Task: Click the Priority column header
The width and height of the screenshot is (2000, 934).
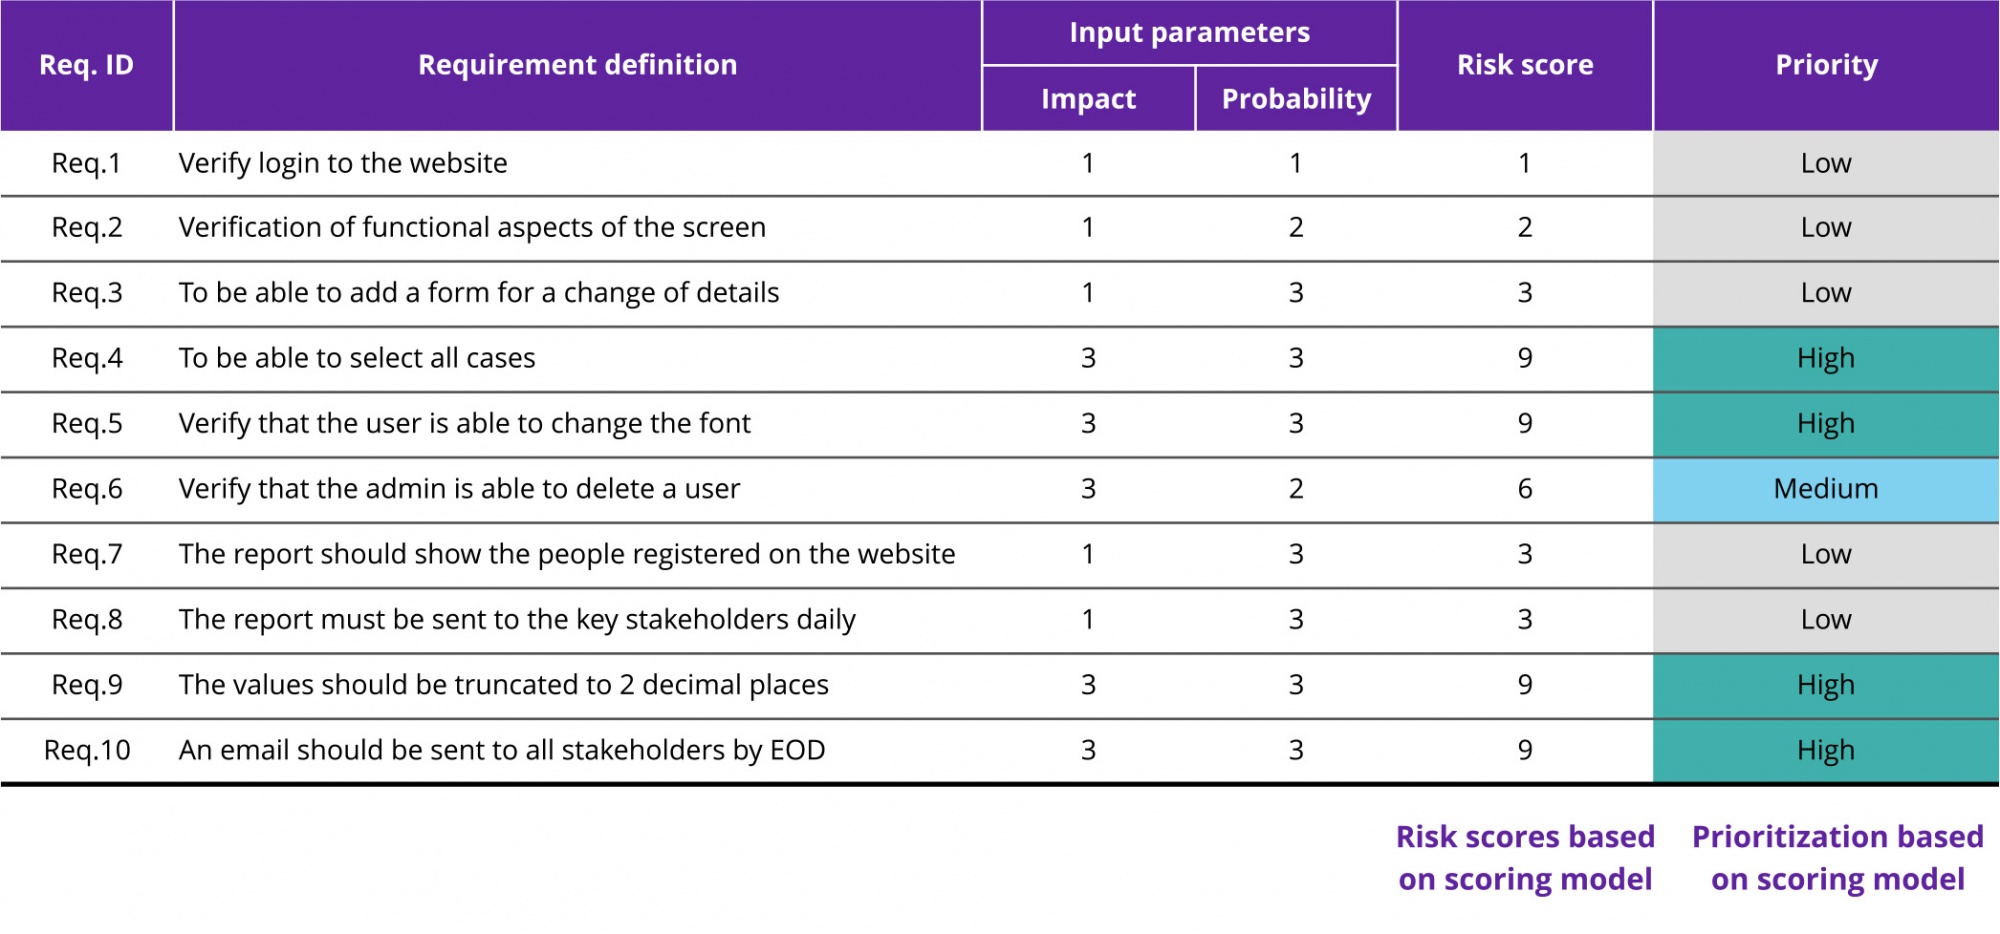Action: click(1826, 65)
